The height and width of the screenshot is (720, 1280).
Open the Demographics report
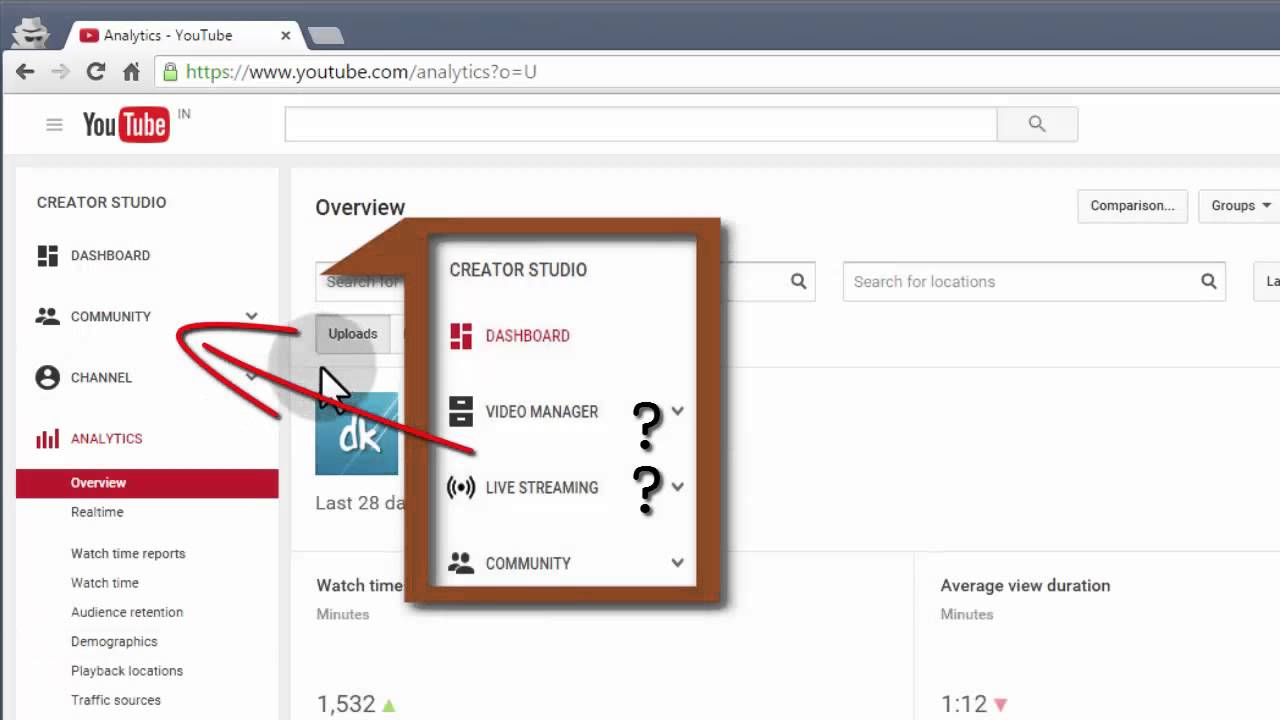(x=114, y=642)
